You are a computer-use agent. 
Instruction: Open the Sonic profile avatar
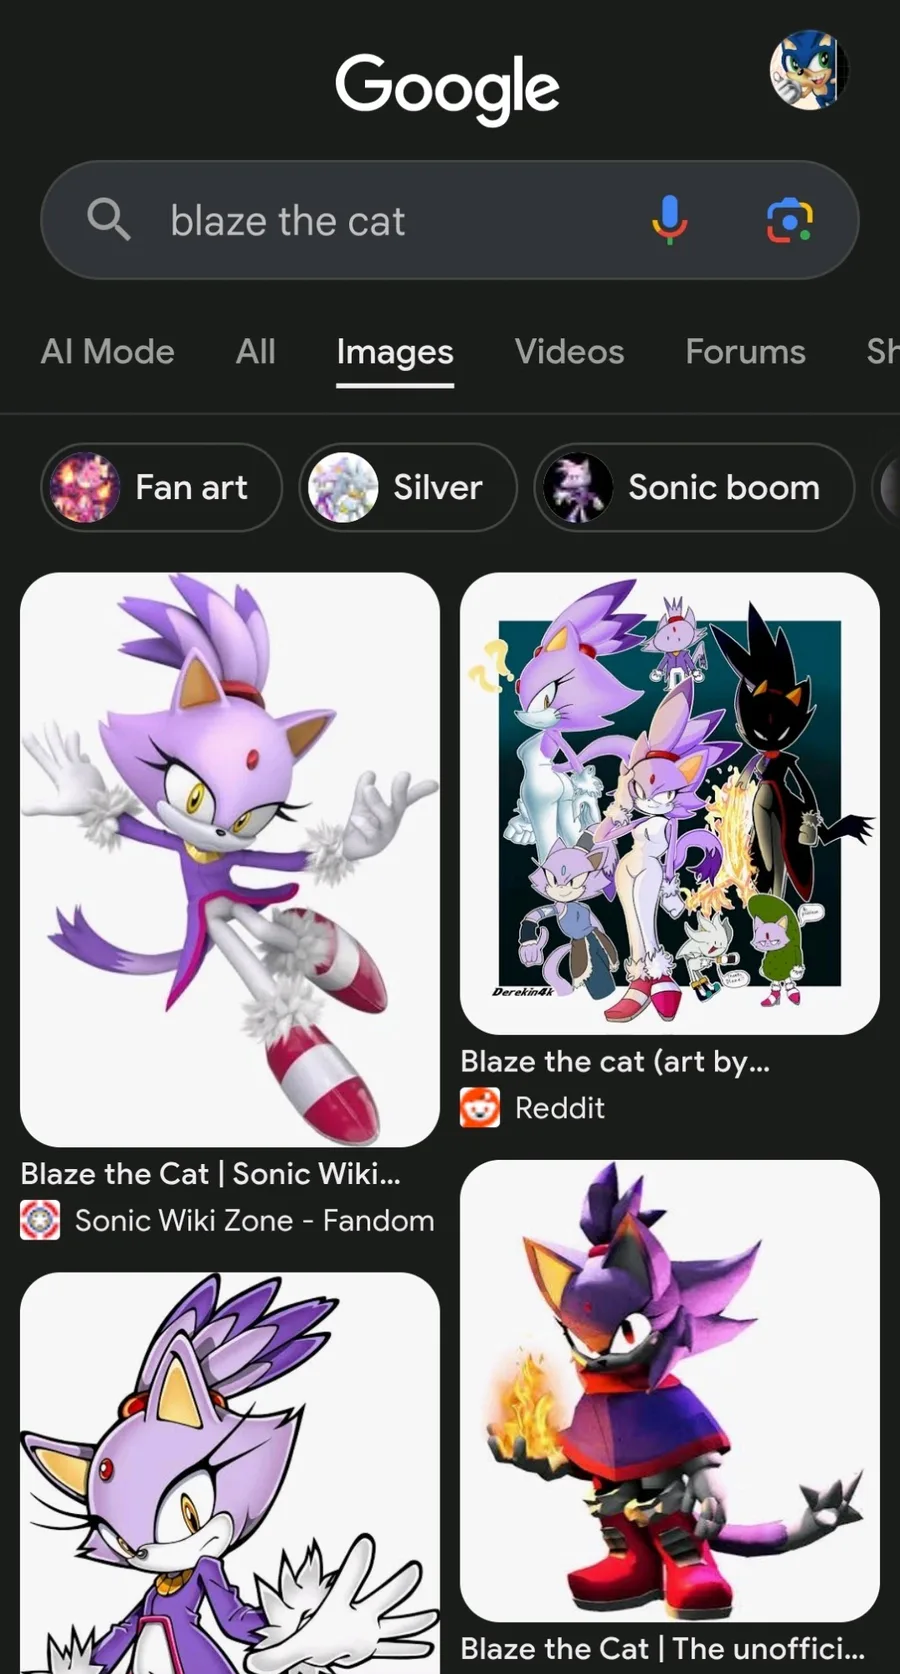(808, 70)
